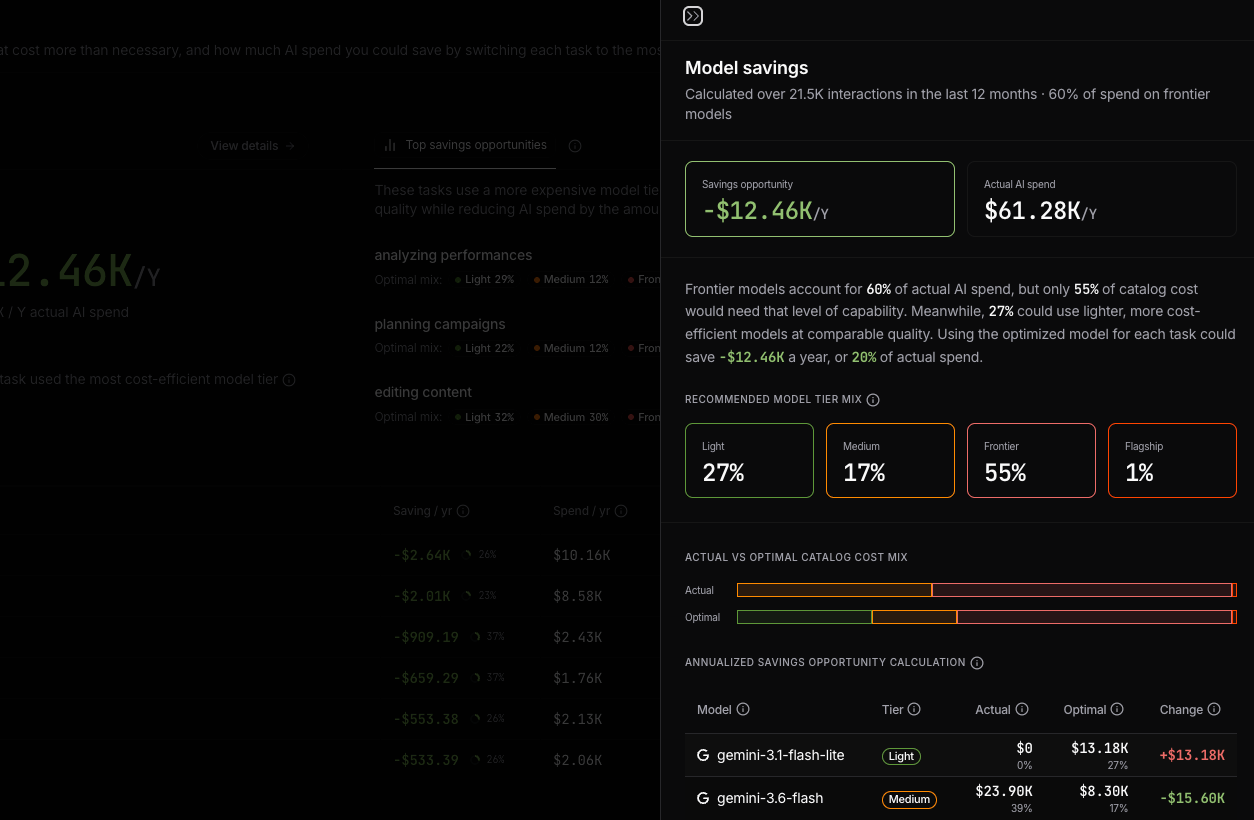Click the $23.90K actual value
Viewport: 1254px width, 820px height.
click(x=1004, y=791)
